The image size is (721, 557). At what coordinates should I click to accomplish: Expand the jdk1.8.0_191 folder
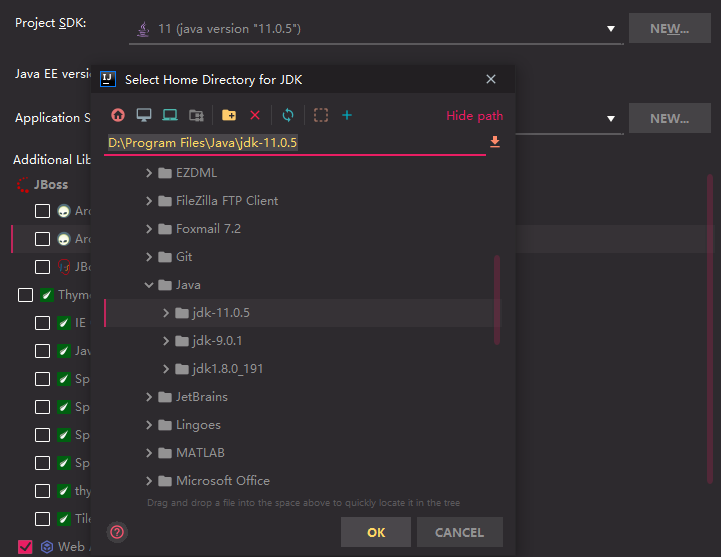tap(166, 369)
